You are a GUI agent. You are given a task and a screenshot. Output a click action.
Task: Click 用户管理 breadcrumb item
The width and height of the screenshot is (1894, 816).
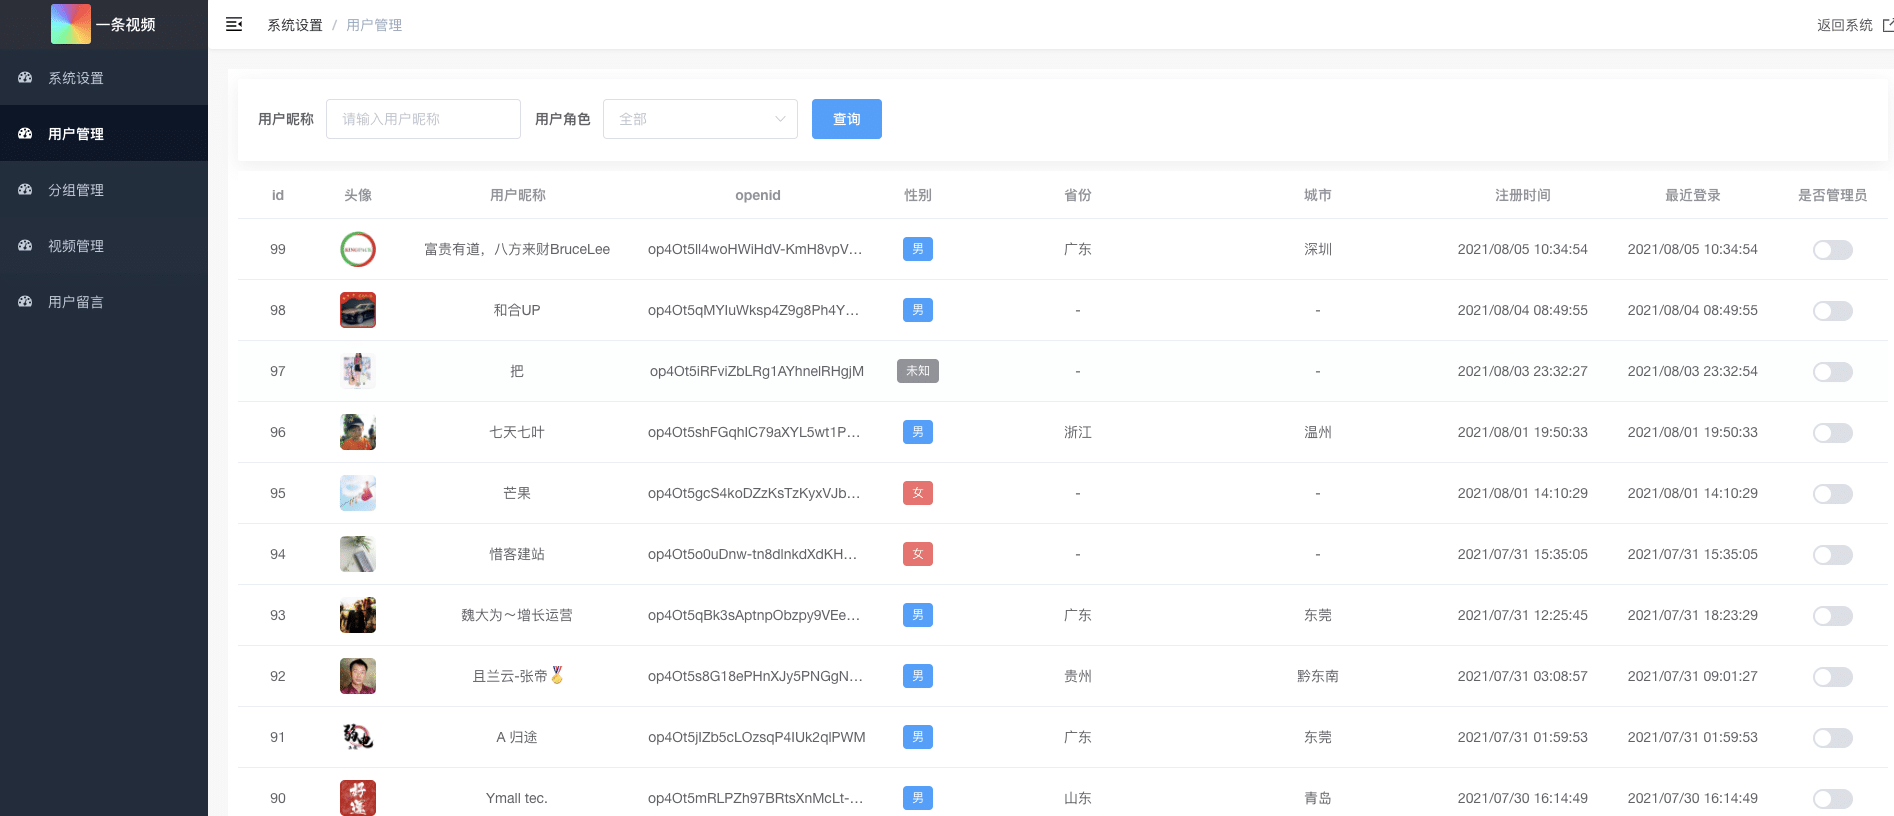click(374, 25)
